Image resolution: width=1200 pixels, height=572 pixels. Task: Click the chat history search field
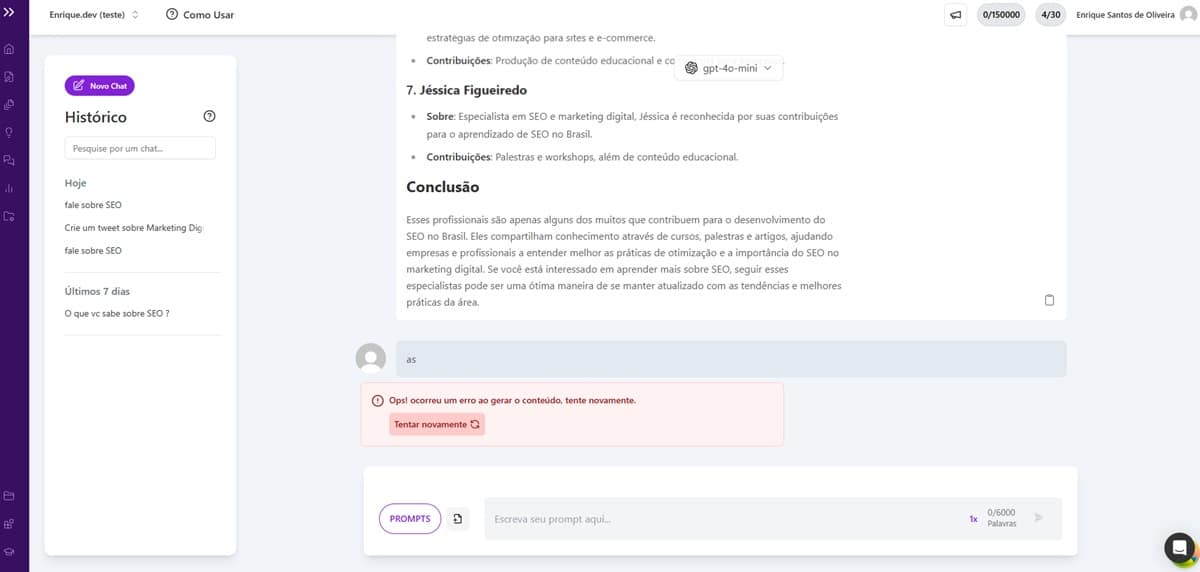[140, 149]
